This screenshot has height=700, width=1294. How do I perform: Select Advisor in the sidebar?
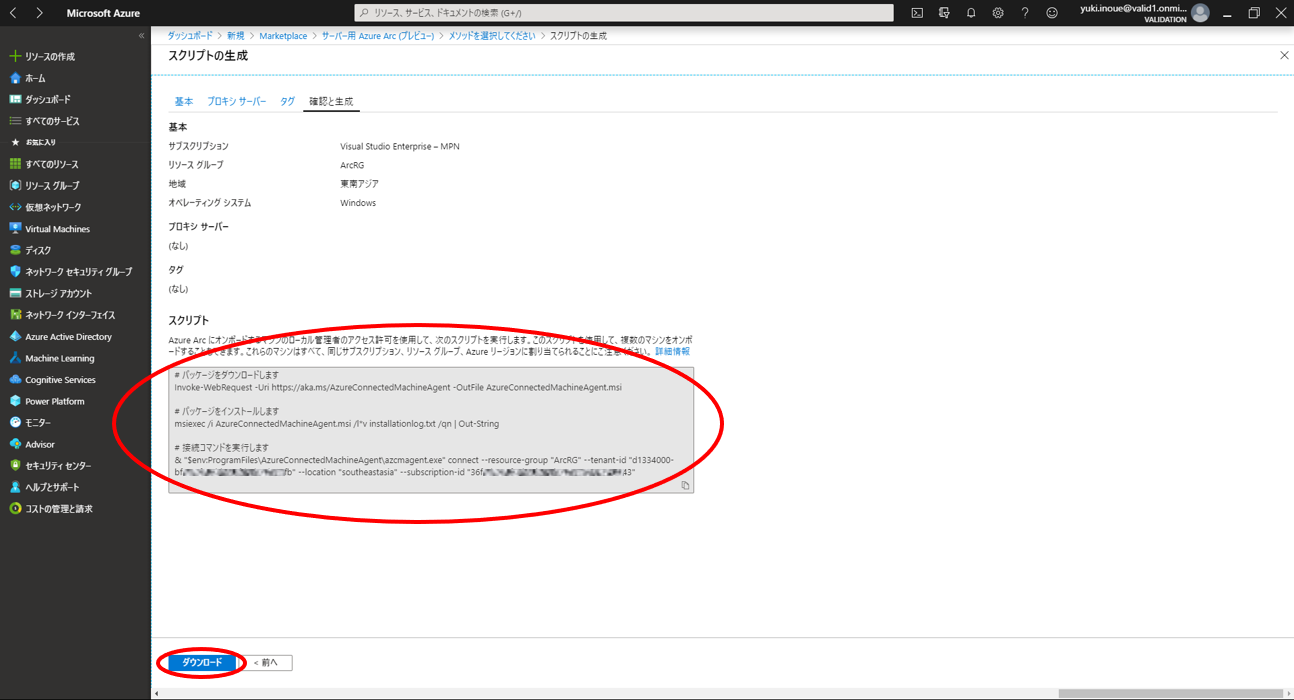click(x=40, y=444)
